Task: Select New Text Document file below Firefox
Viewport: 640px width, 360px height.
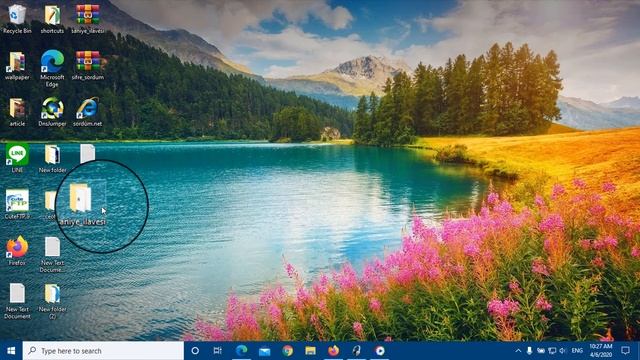Action: (x=17, y=301)
